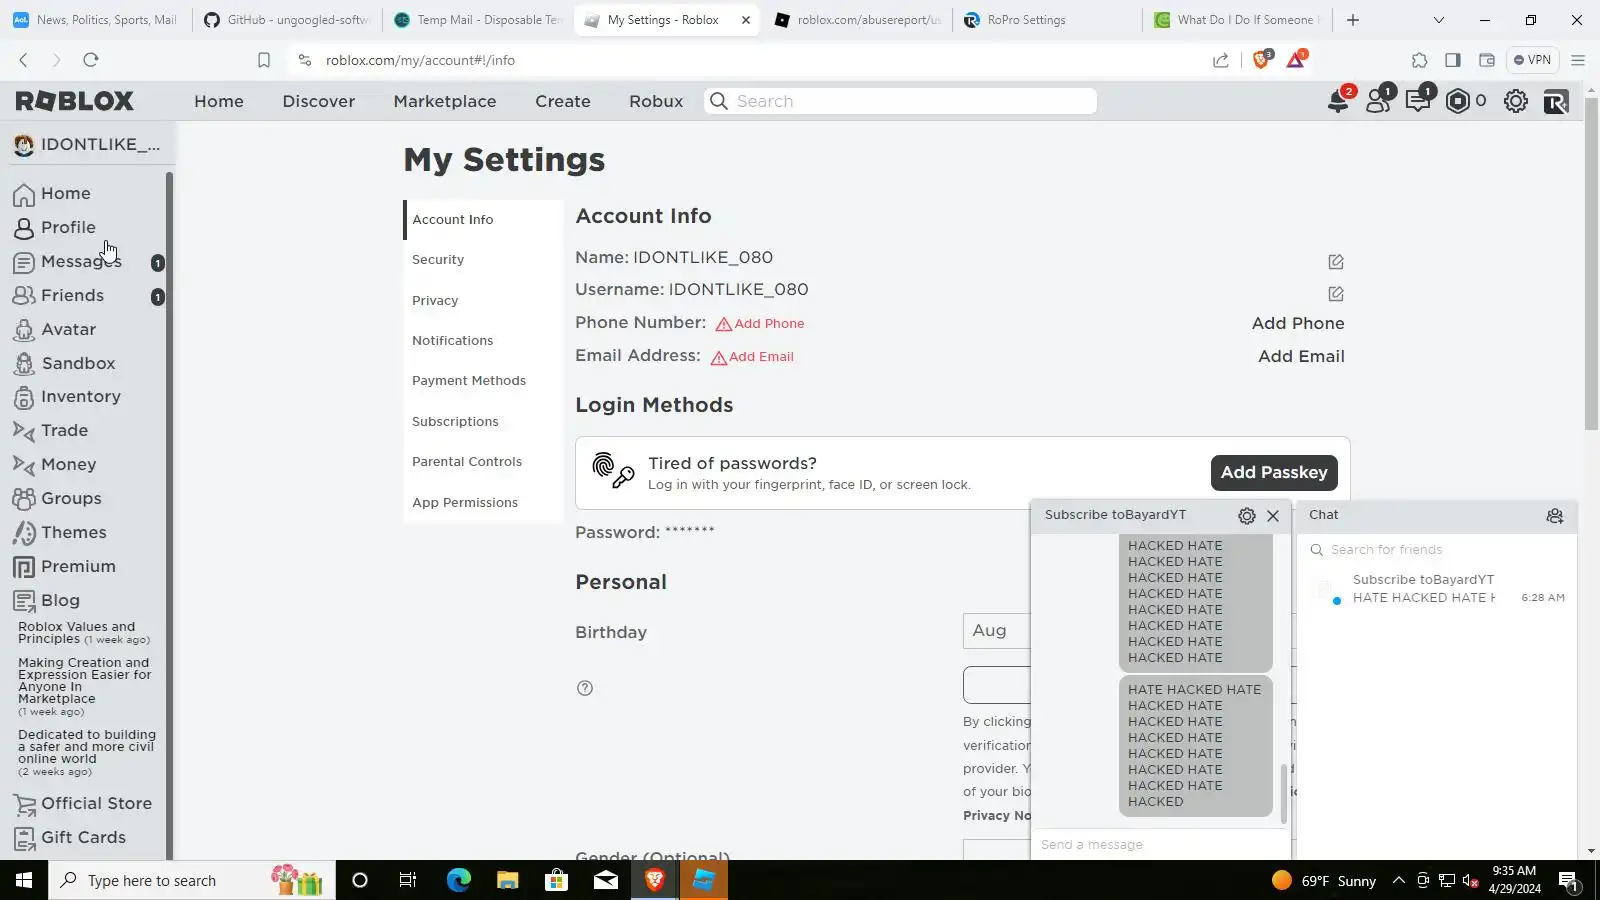Click the Robux balance icon

[1458, 101]
